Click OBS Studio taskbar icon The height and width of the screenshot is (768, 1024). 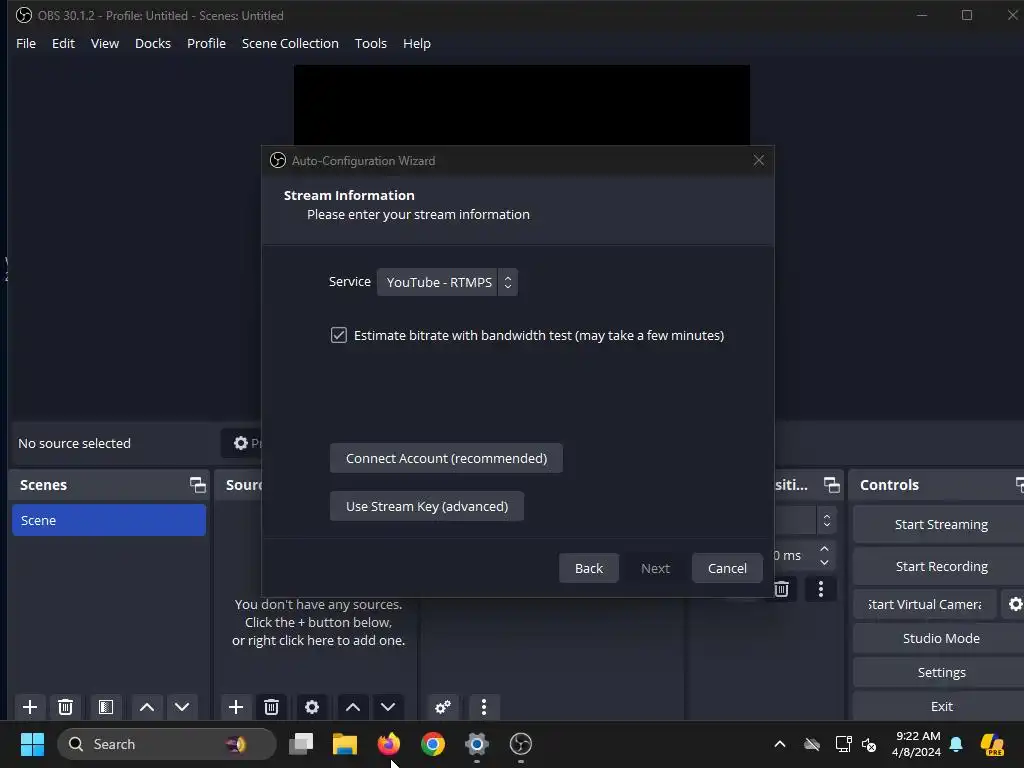coord(520,744)
